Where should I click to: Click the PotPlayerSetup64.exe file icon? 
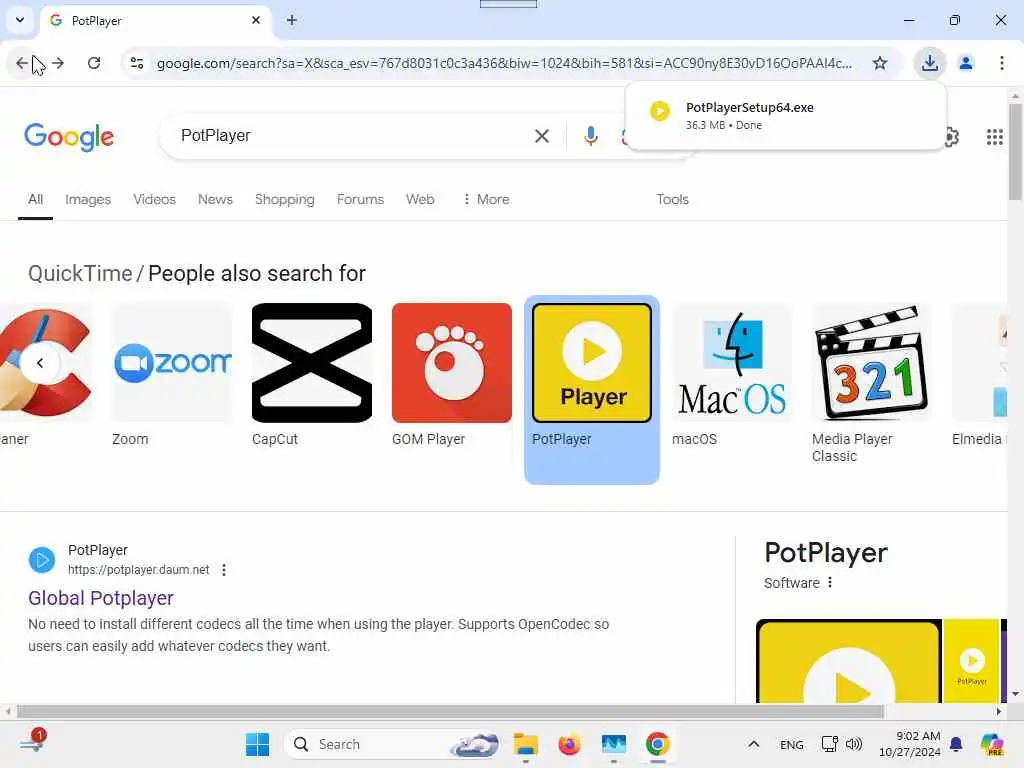[660, 111]
